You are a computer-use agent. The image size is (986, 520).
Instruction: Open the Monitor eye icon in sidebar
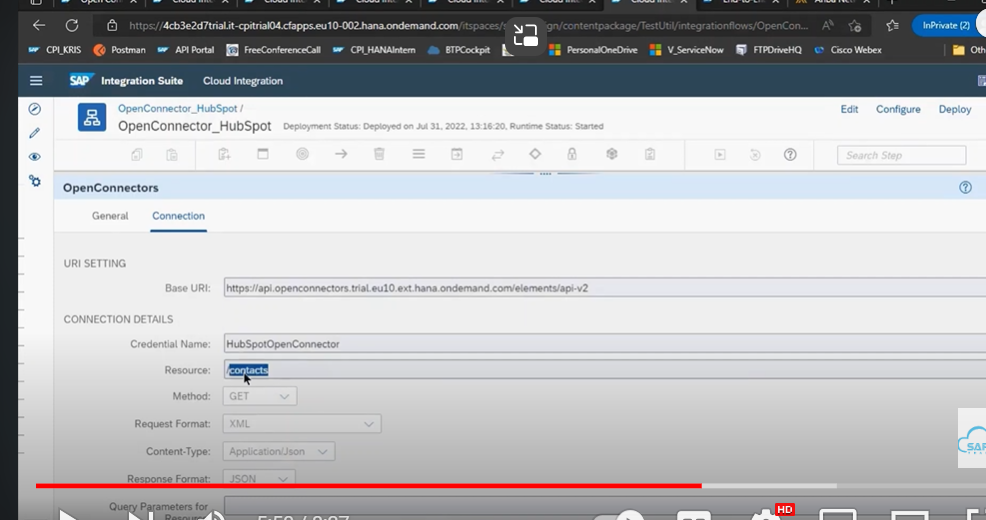[x=35, y=157]
